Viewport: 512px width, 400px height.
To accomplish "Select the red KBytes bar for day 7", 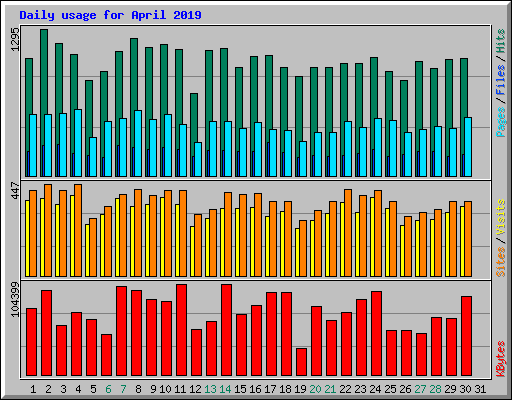I will tap(121, 331).
